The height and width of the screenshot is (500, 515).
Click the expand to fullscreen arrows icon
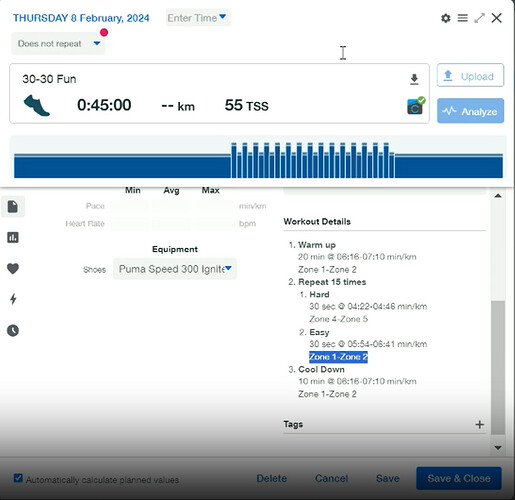479,18
